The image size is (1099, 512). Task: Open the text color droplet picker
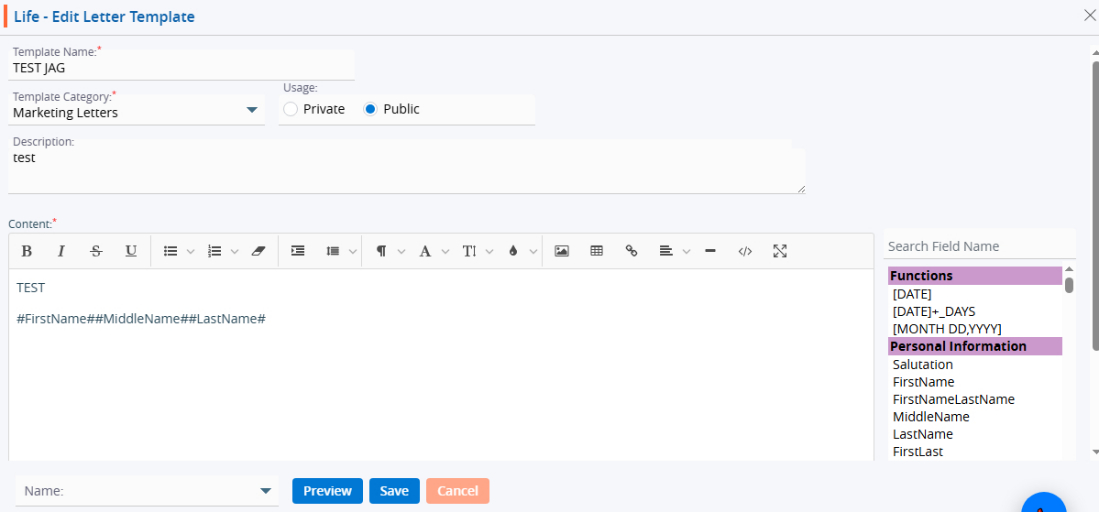513,251
